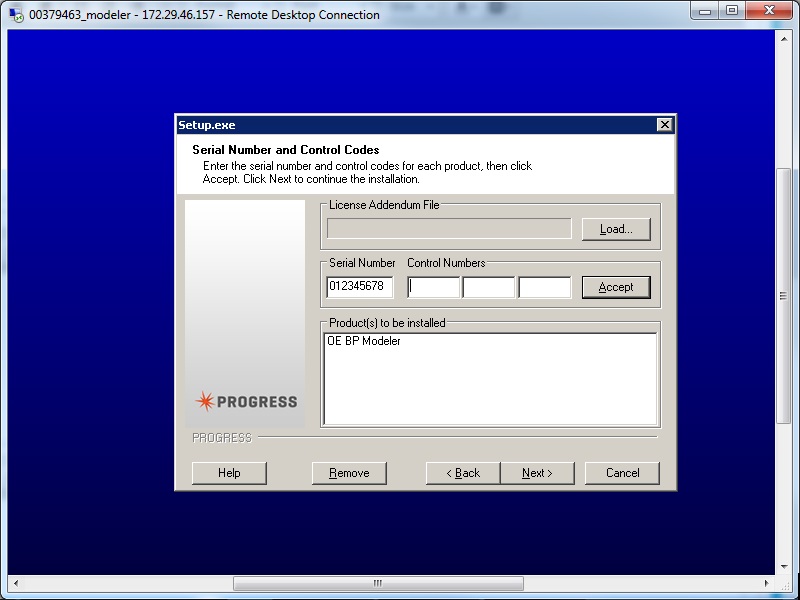Click the Accept button
800x600 pixels.
click(616, 287)
